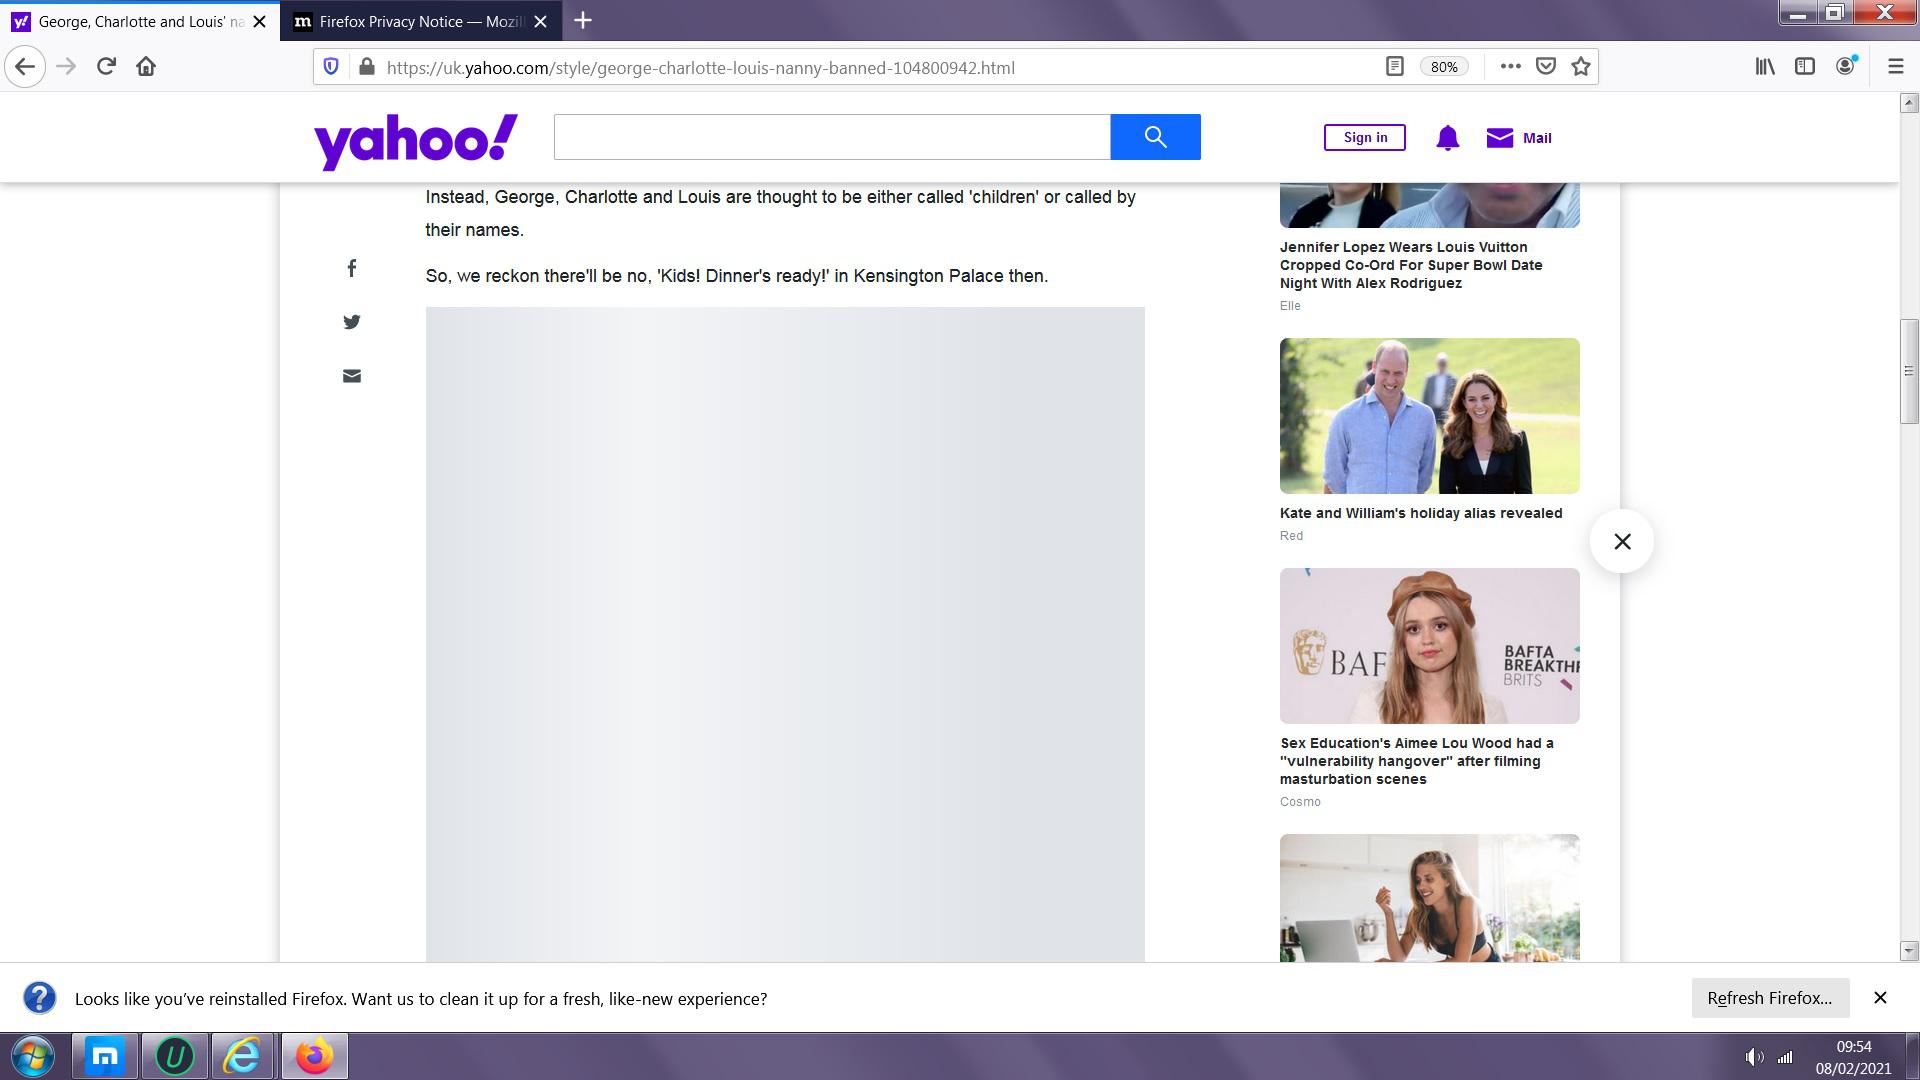Toggle the sidebars panel
The height and width of the screenshot is (1080, 1920).
click(x=1804, y=67)
